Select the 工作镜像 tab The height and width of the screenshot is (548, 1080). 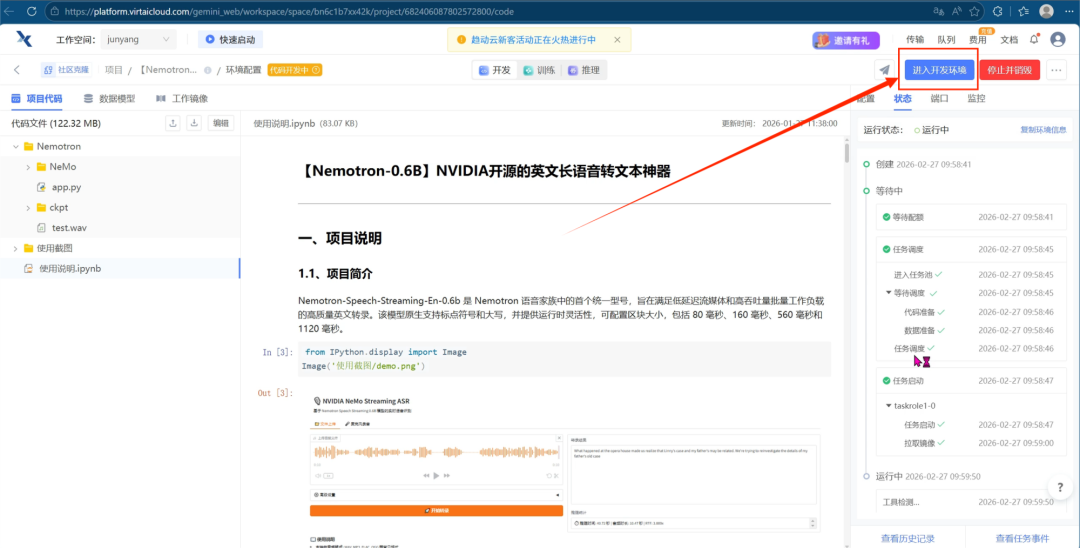[x=182, y=98]
